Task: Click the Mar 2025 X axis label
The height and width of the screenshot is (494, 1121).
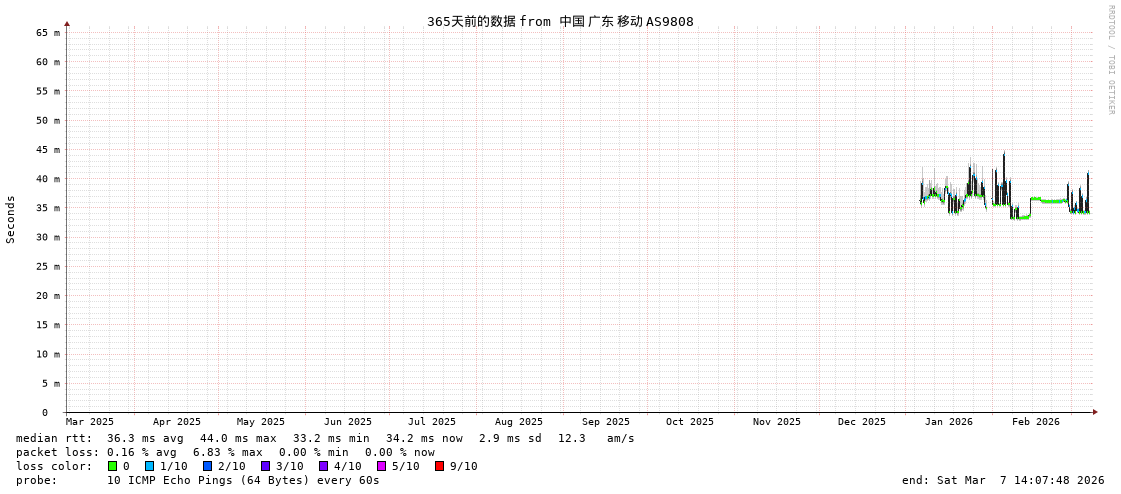Action: click(90, 422)
